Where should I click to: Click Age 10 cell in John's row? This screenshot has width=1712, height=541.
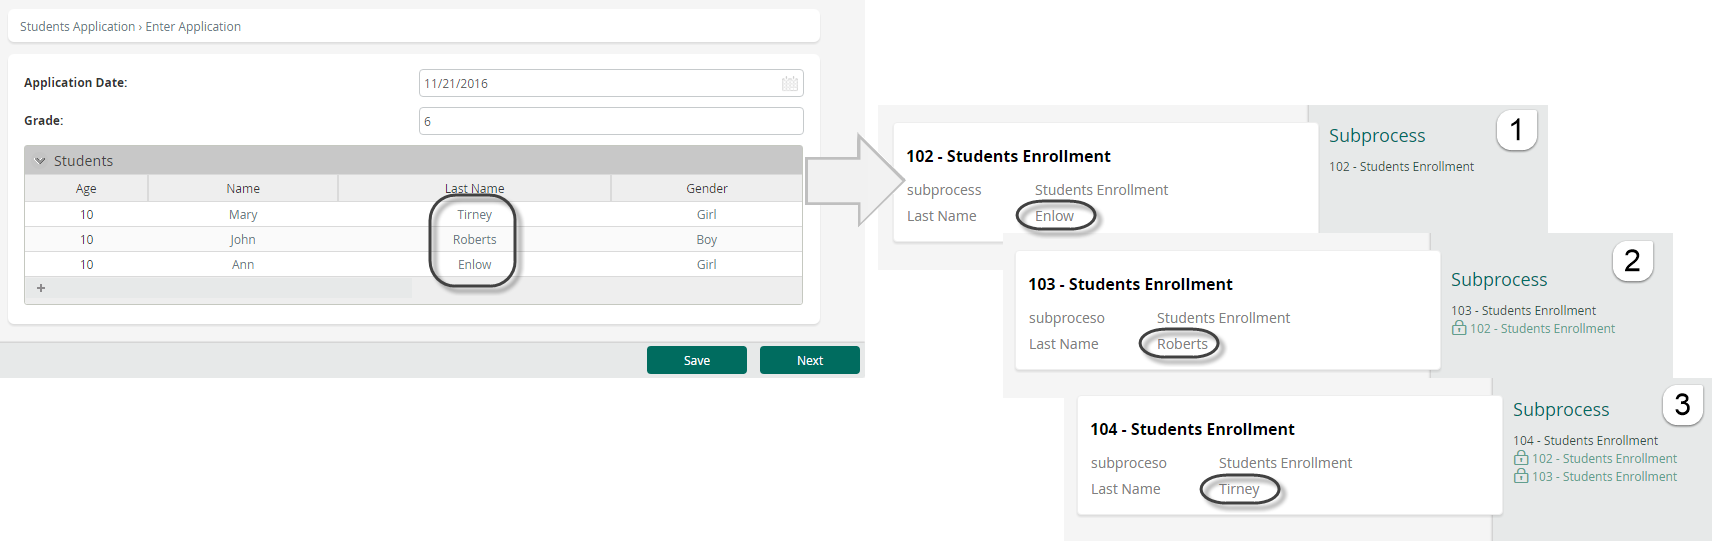86,239
